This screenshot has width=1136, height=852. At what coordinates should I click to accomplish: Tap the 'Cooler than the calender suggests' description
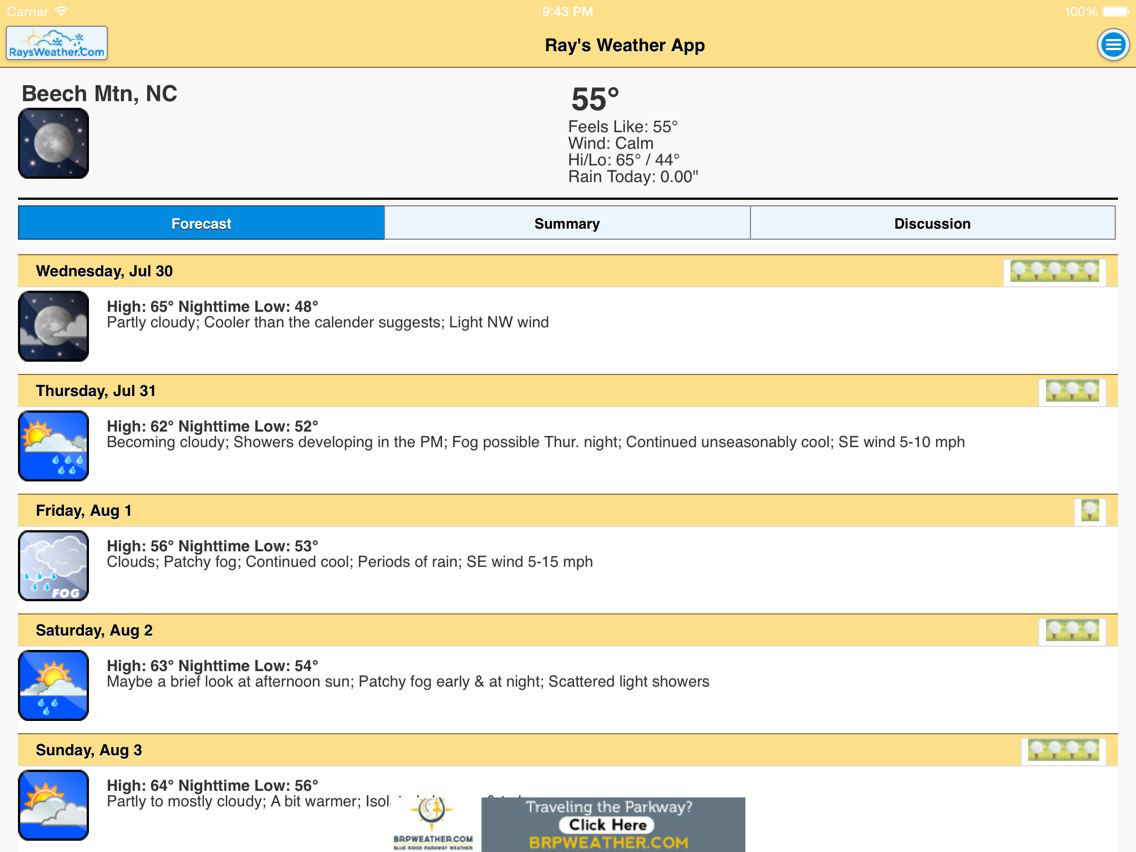(328, 322)
